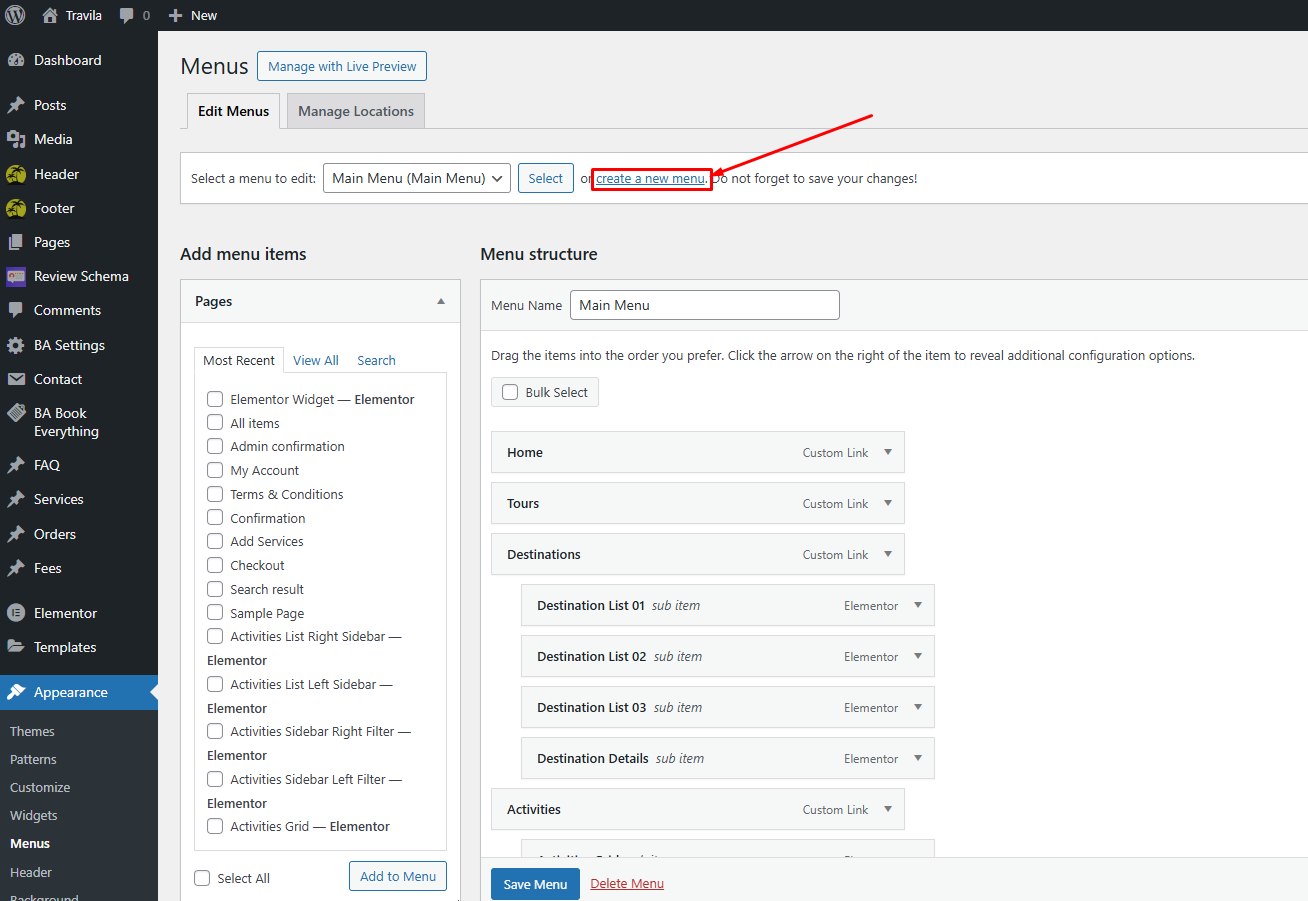
Task: Go to Media library in sidebar
Action: pyautogui.click(x=52, y=139)
